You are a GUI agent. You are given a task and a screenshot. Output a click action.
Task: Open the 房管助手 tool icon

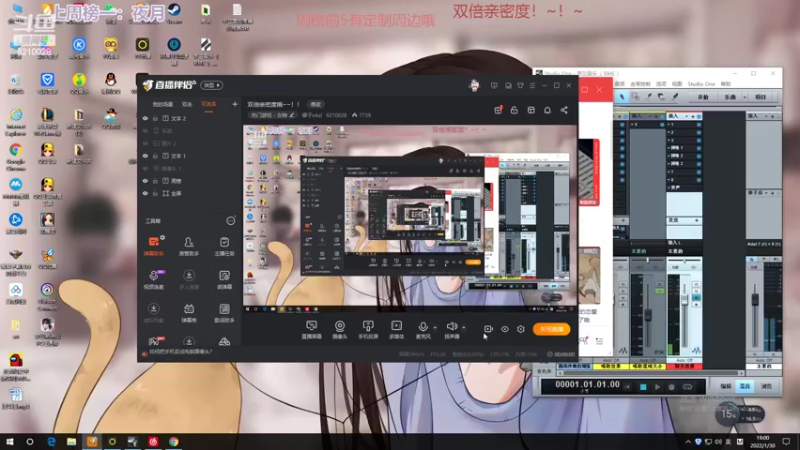point(189,246)
